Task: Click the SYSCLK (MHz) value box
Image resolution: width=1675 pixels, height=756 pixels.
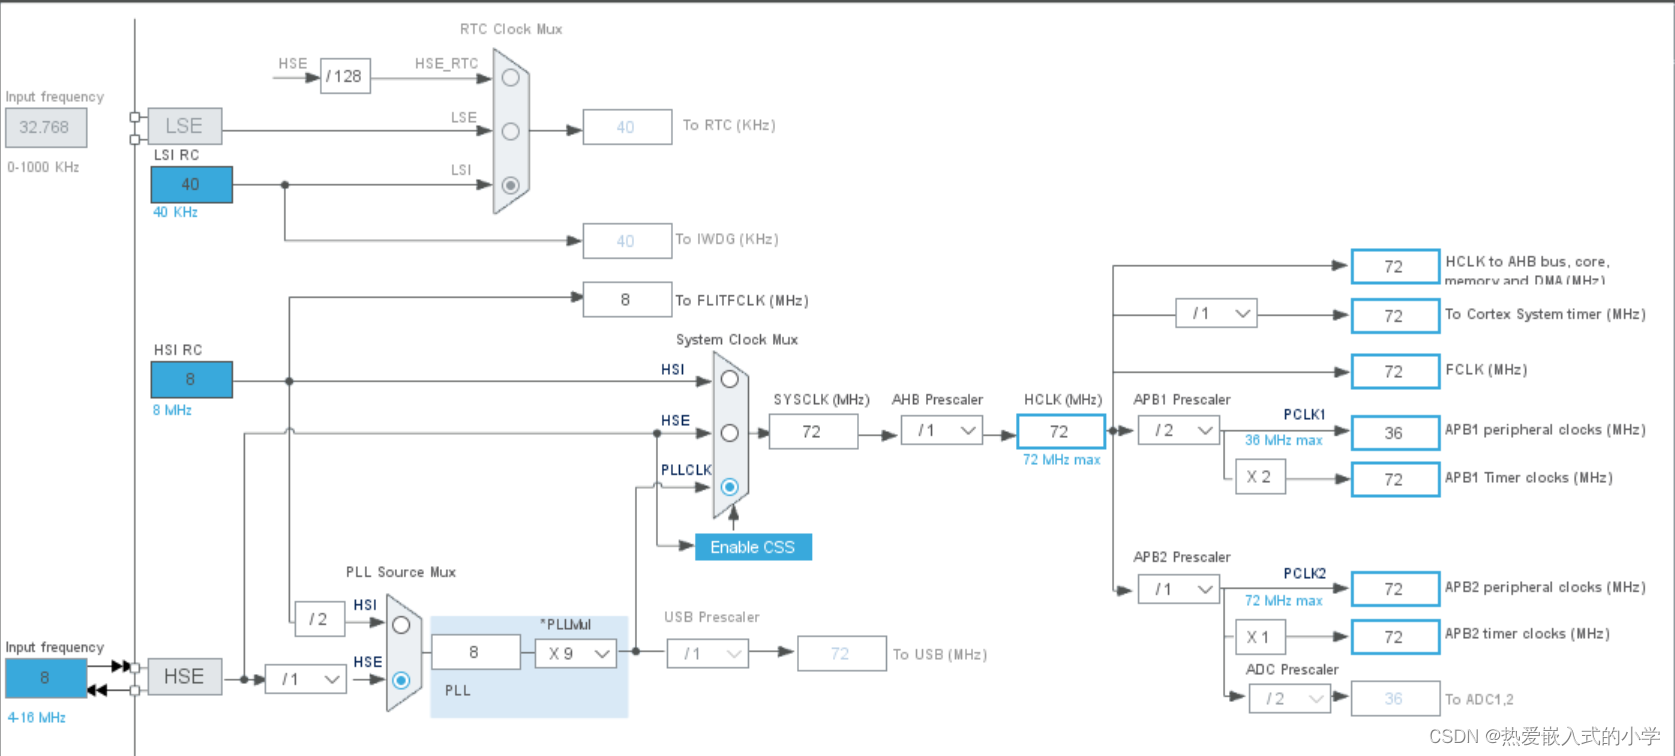Action: [813, 432]
